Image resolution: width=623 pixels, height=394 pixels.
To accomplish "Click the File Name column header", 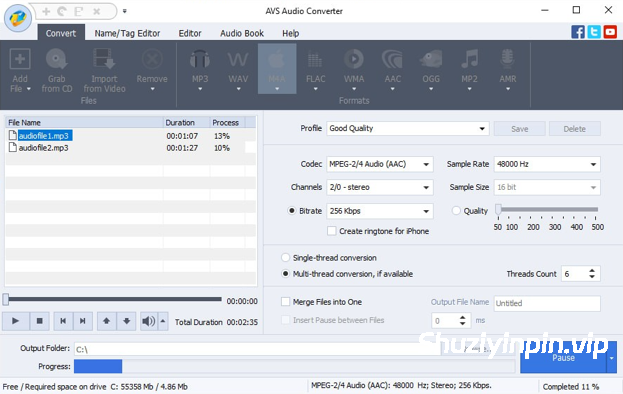I will (85, 122).
